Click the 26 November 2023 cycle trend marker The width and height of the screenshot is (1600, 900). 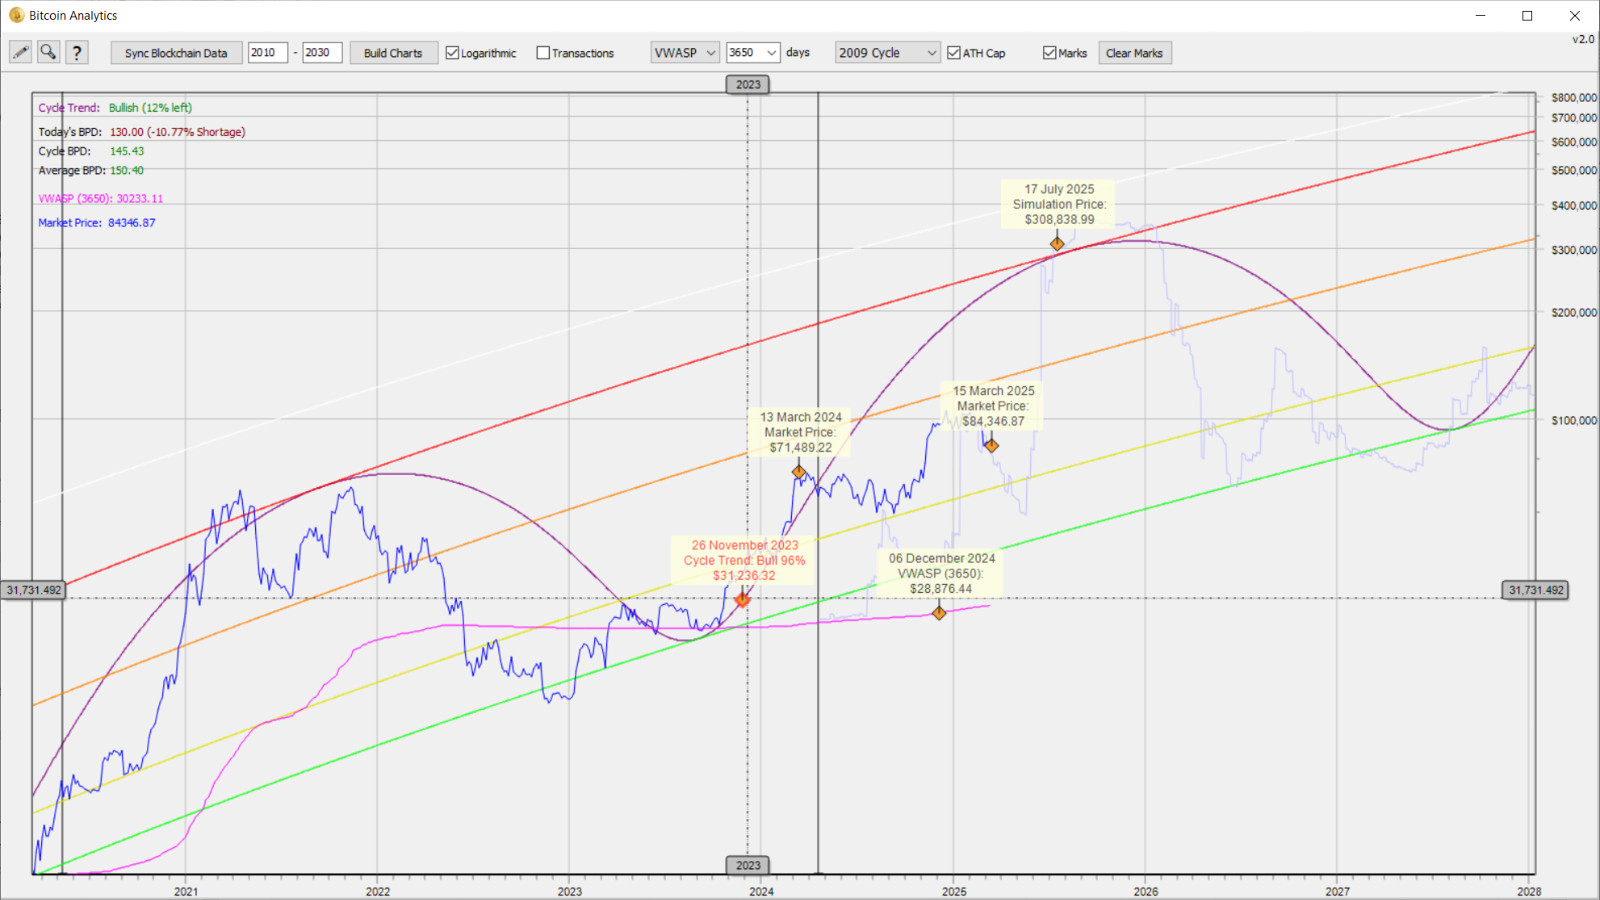pyautogui.click(x=742, y=599)
